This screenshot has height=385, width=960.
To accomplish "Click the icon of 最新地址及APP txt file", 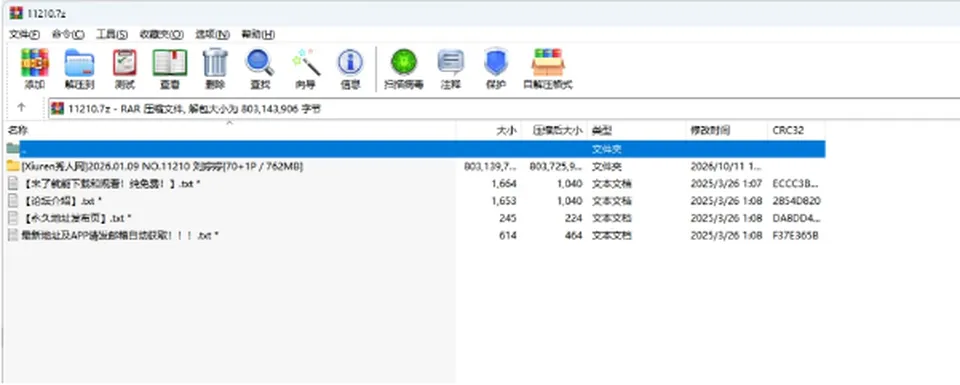I will coord(13,235).
